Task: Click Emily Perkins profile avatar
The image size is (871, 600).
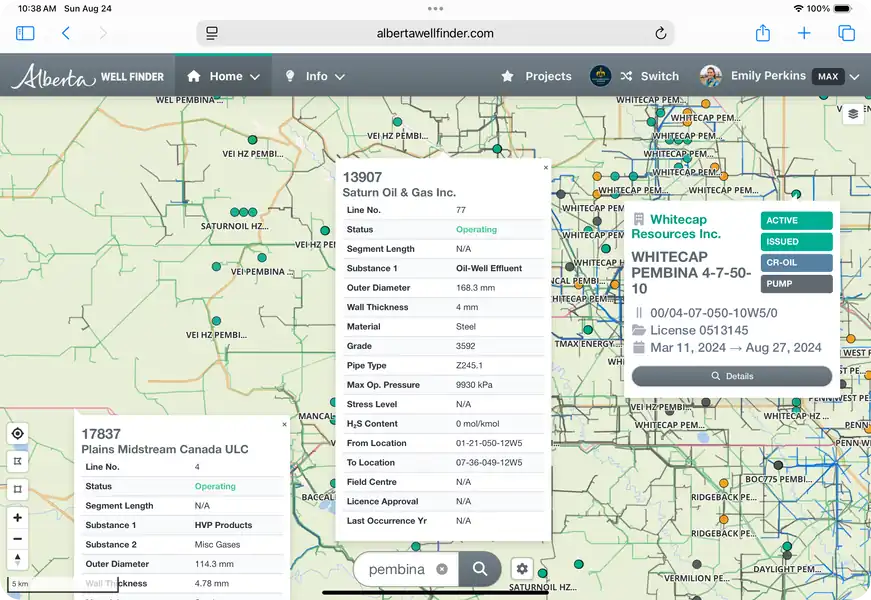Action: [x=710, y=76]
